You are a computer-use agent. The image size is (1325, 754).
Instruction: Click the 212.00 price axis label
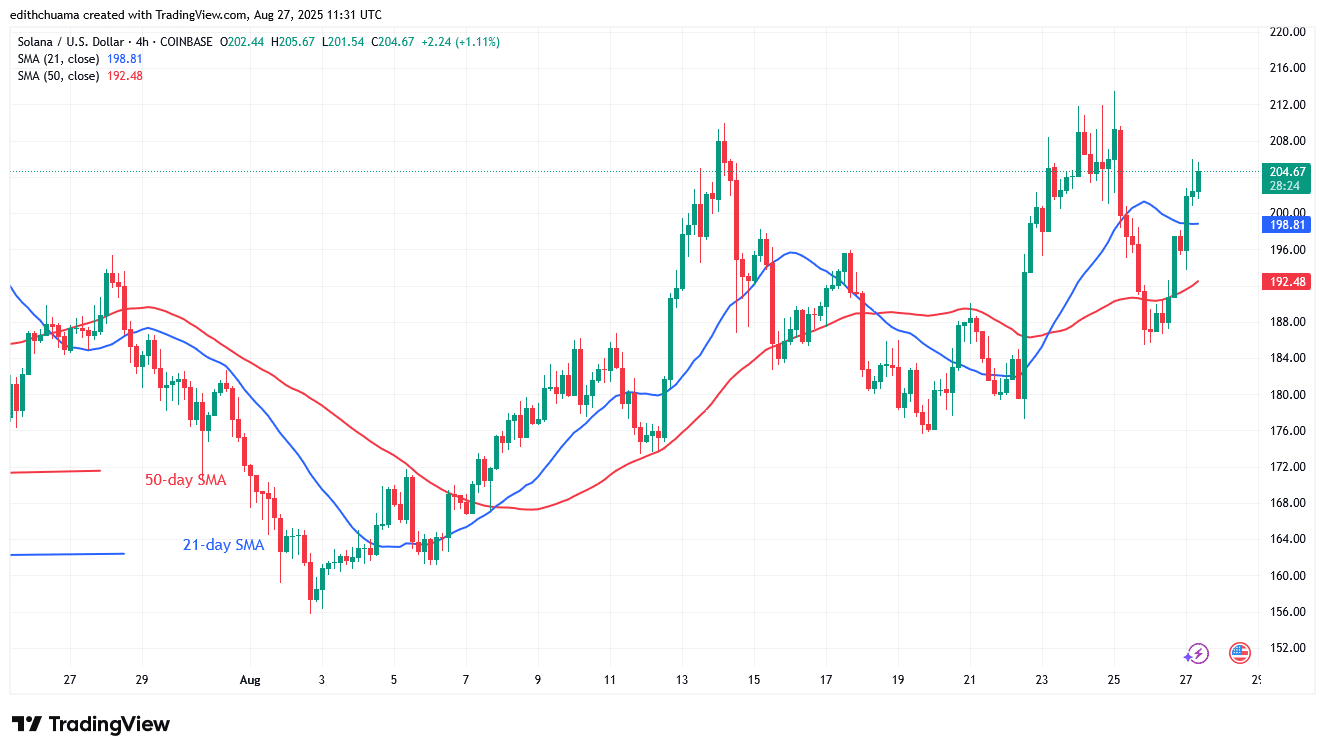[x=1286, y=105]
